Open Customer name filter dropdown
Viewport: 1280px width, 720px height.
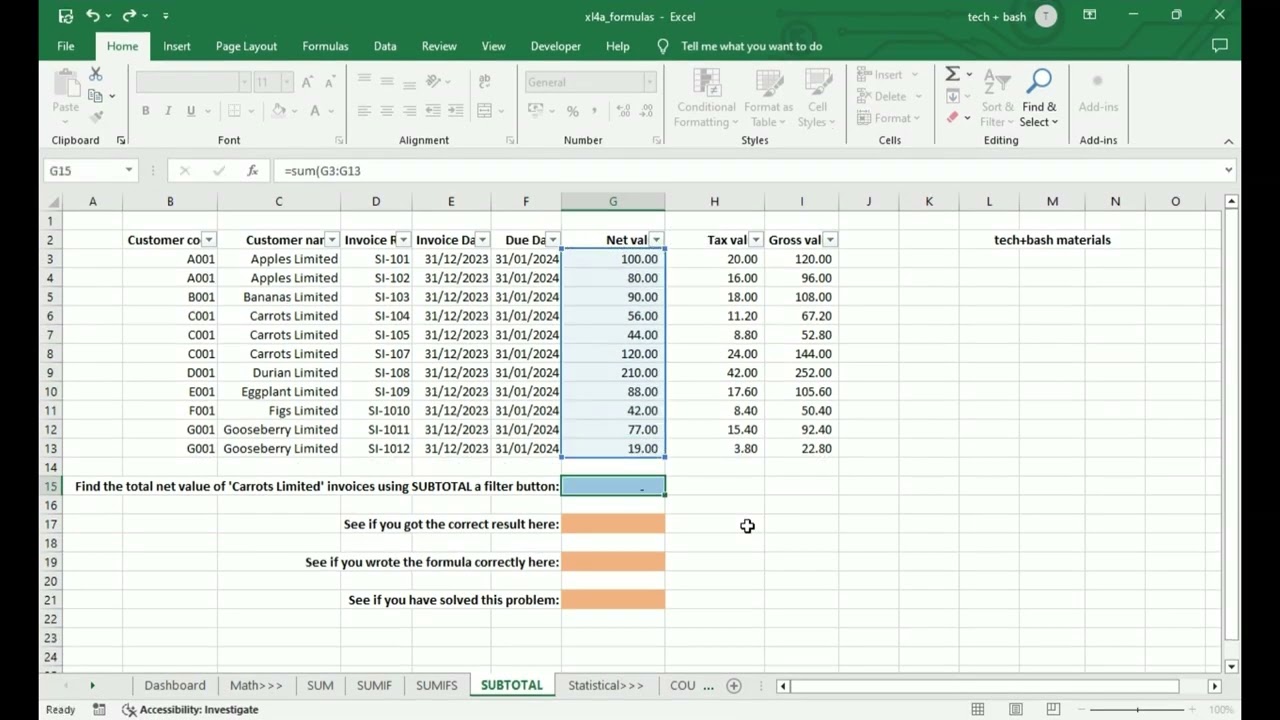point(332,240)
